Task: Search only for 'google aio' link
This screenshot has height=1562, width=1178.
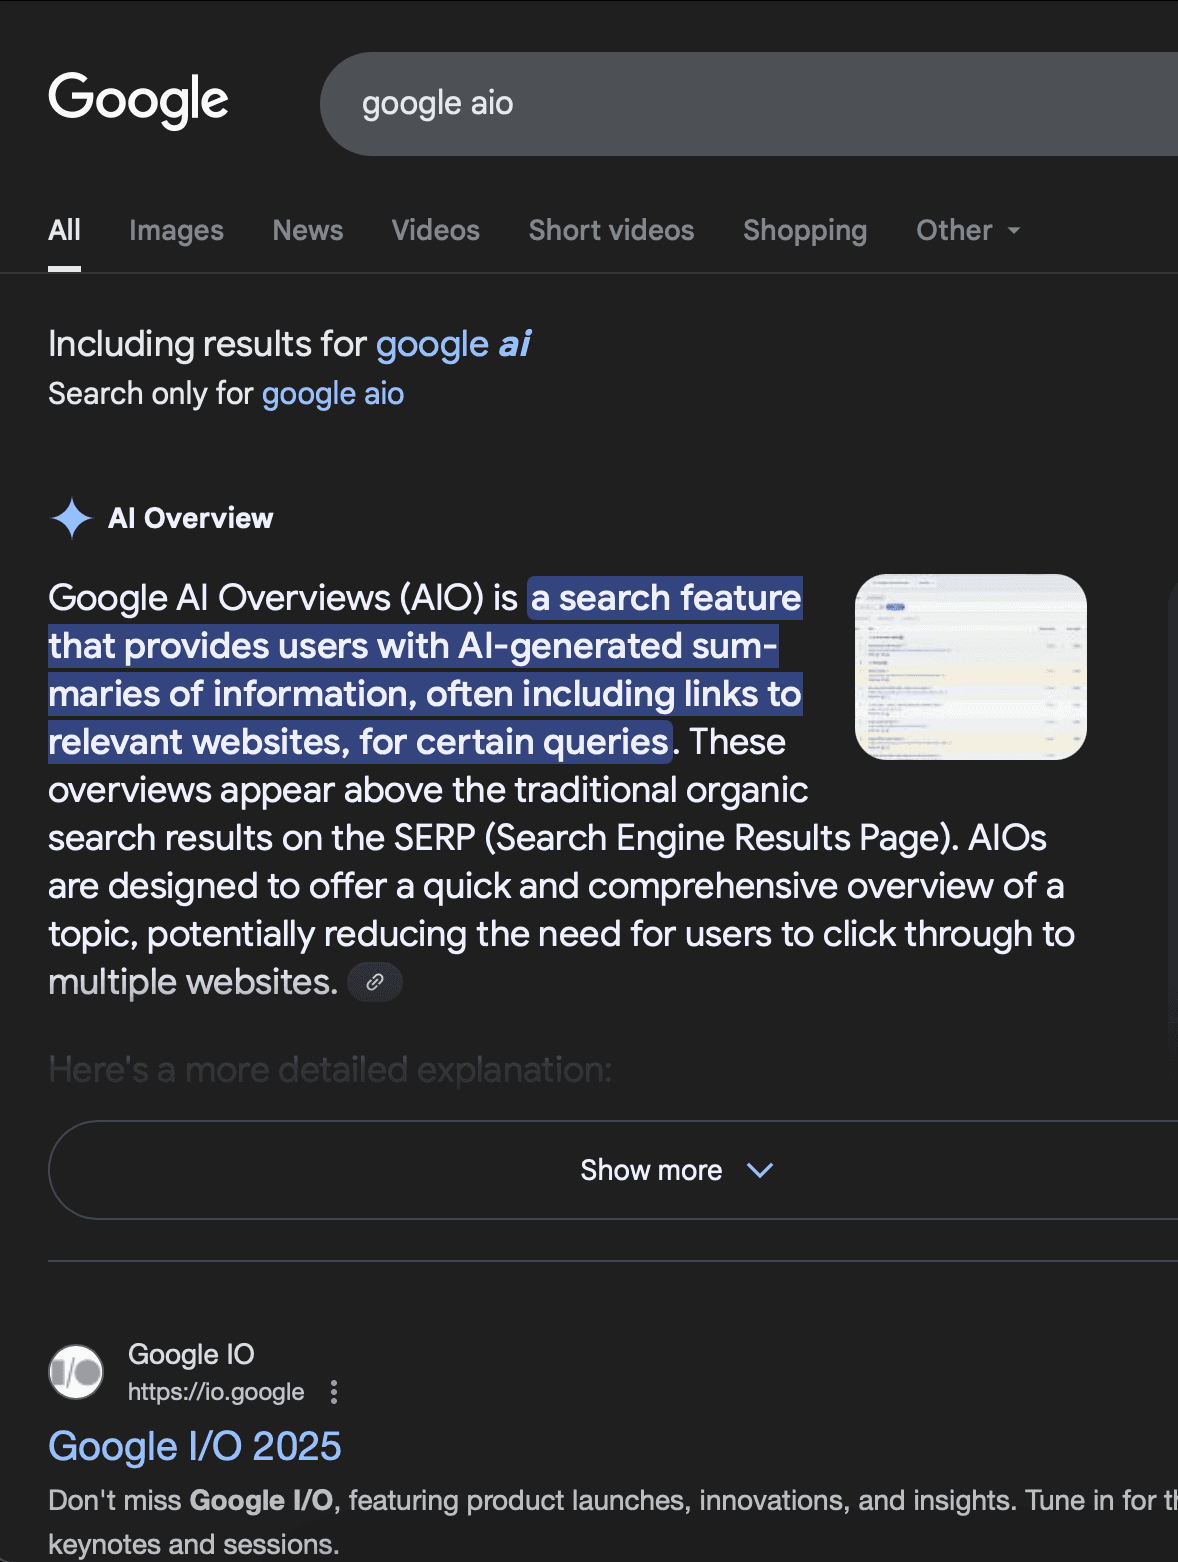Action: 333,394
